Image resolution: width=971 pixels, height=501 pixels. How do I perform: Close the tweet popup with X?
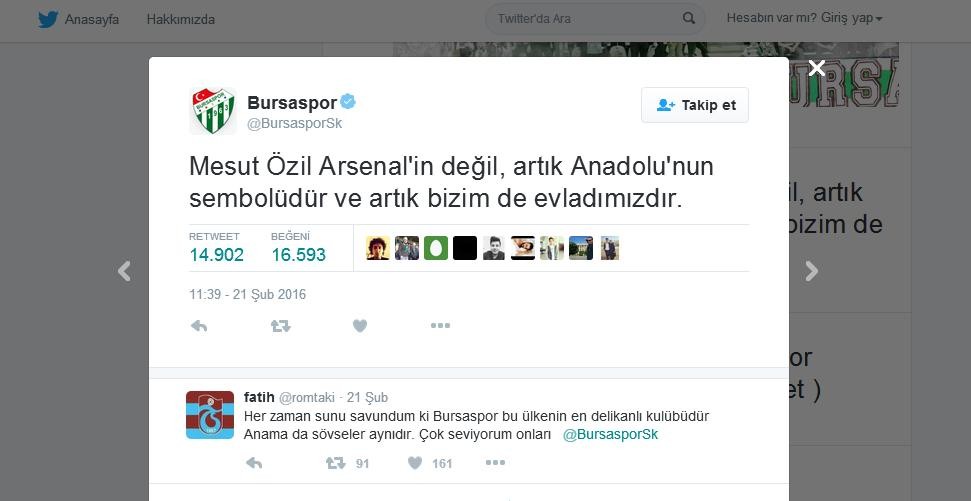click(817, 68)
